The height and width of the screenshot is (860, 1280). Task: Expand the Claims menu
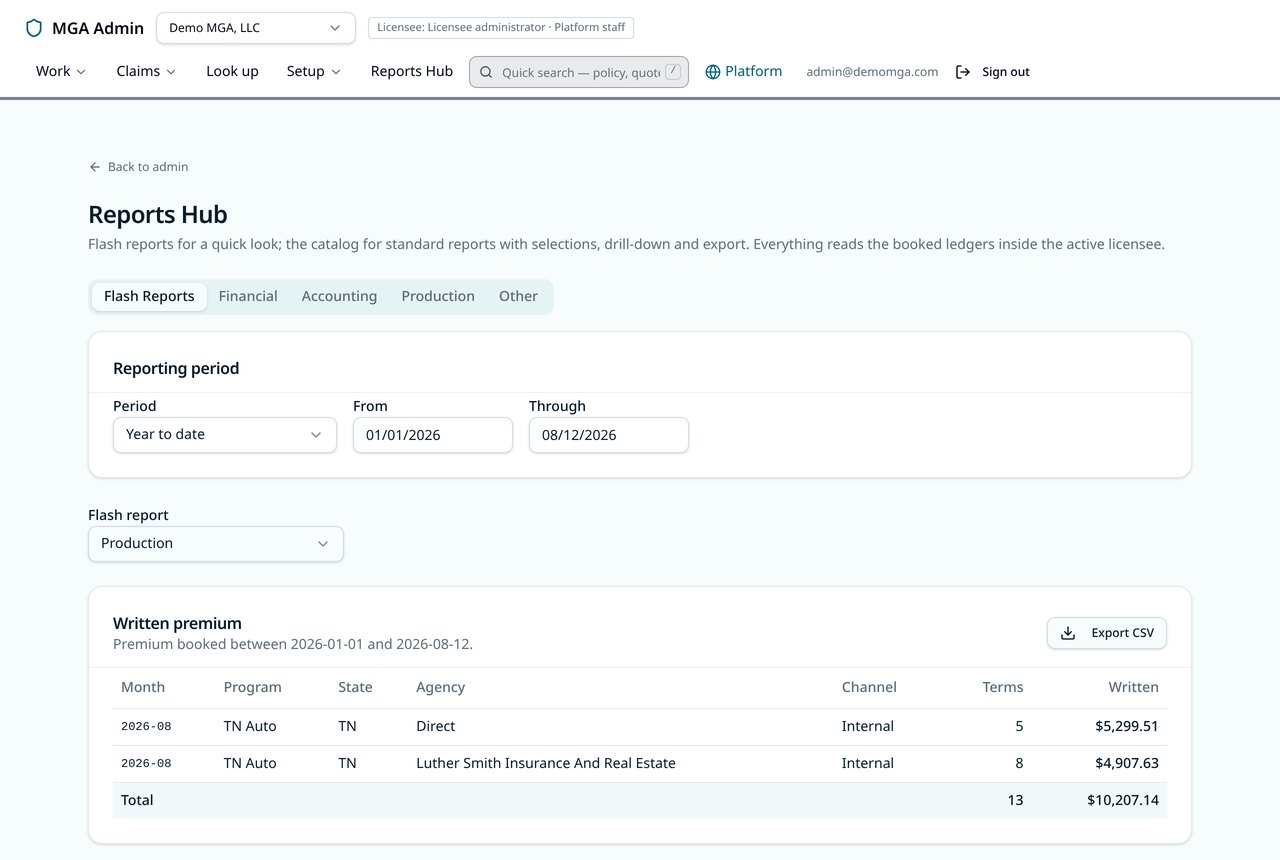click(146, 71)
